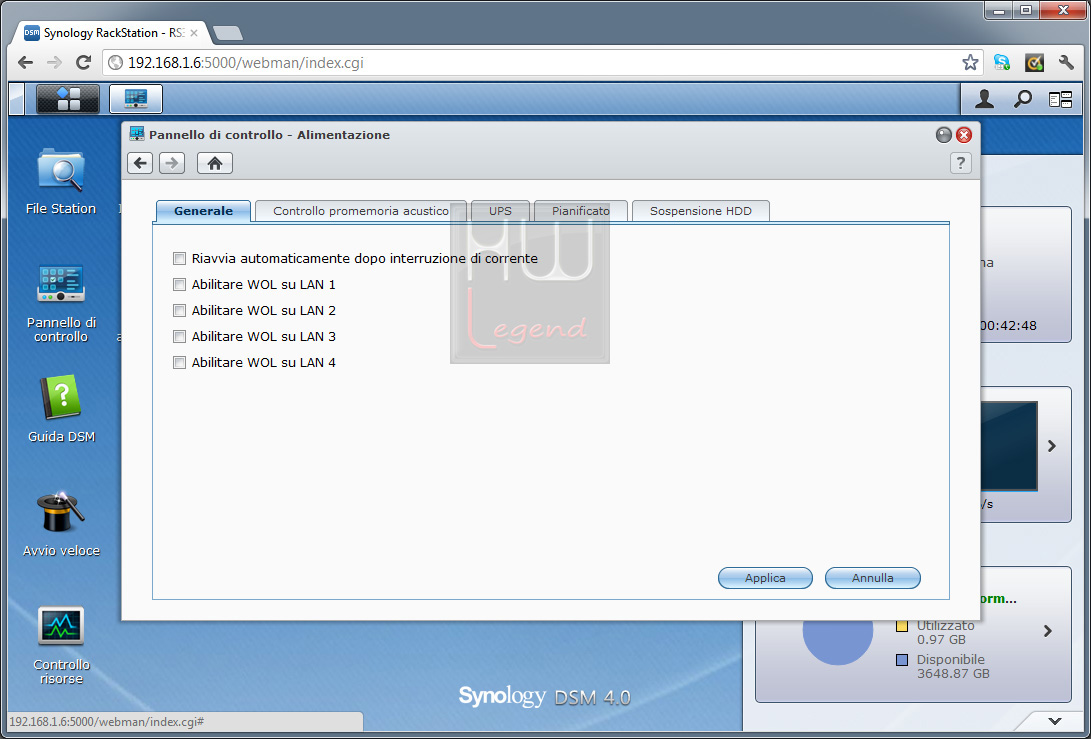Switch to the Sospensione HDD tab
Image resolution: width=1091 pixels, height=739 pixels.
pos(701,211)
